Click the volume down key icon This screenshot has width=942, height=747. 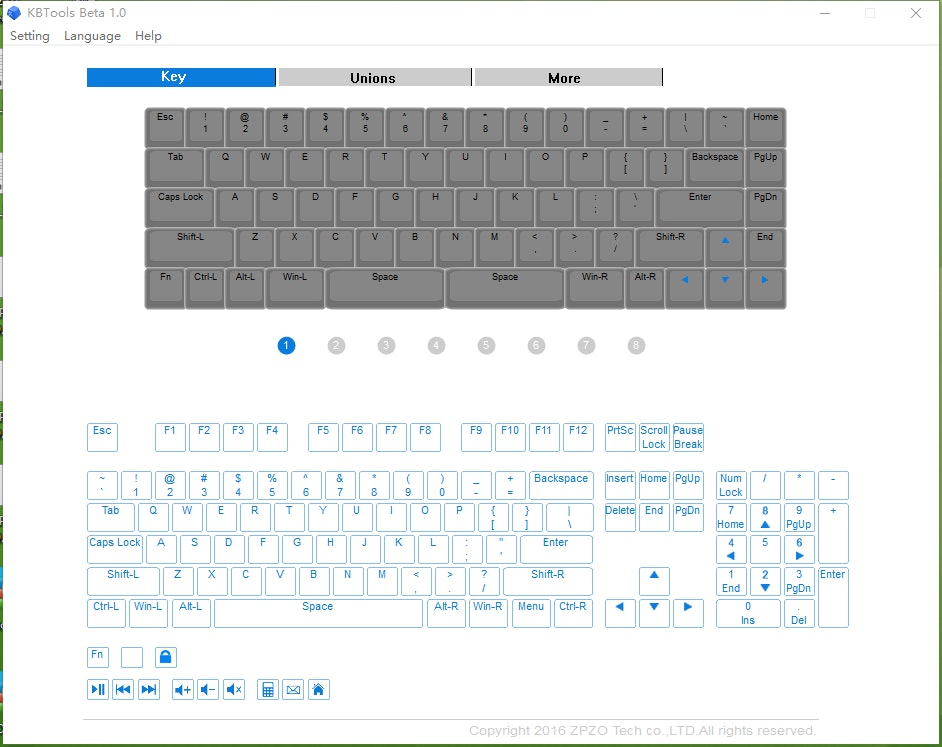208,689
